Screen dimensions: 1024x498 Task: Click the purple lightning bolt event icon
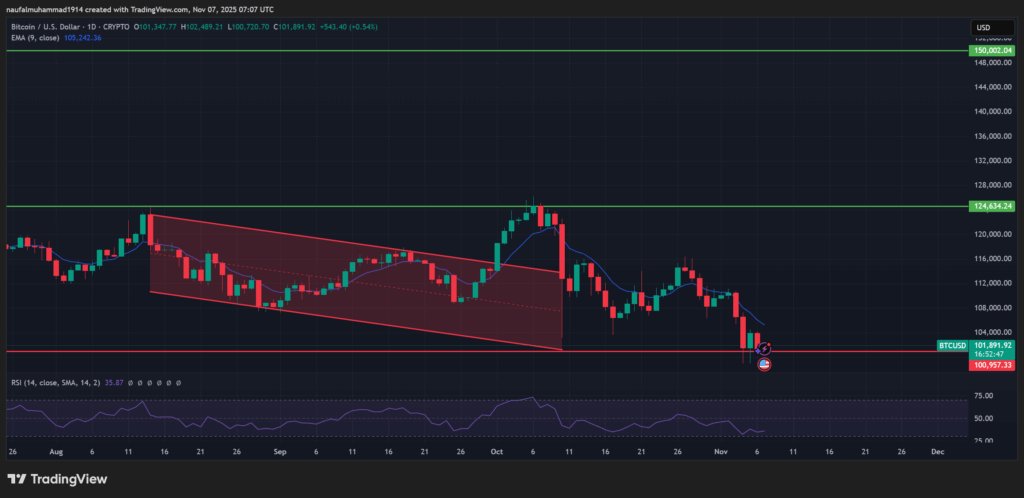coord(765,348)
